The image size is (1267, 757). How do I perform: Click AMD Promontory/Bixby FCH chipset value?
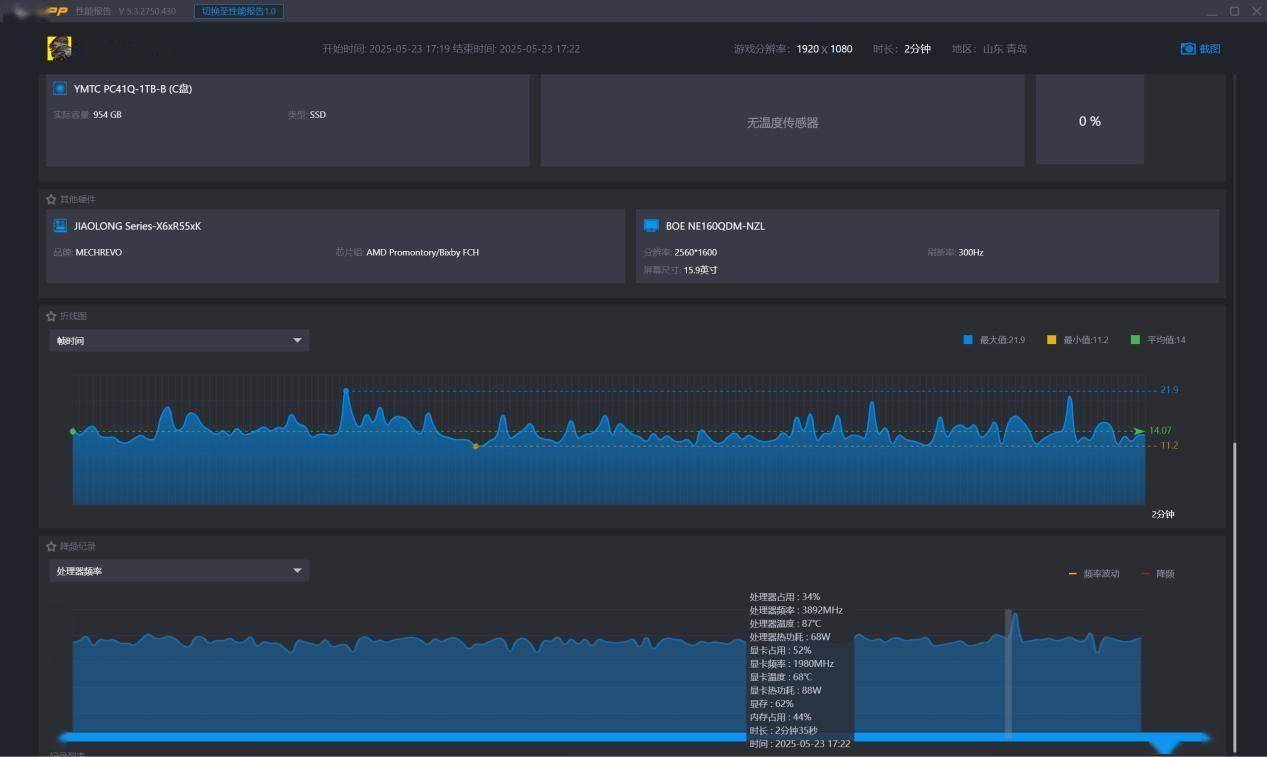pyautogui.click(x=422, y=252)
